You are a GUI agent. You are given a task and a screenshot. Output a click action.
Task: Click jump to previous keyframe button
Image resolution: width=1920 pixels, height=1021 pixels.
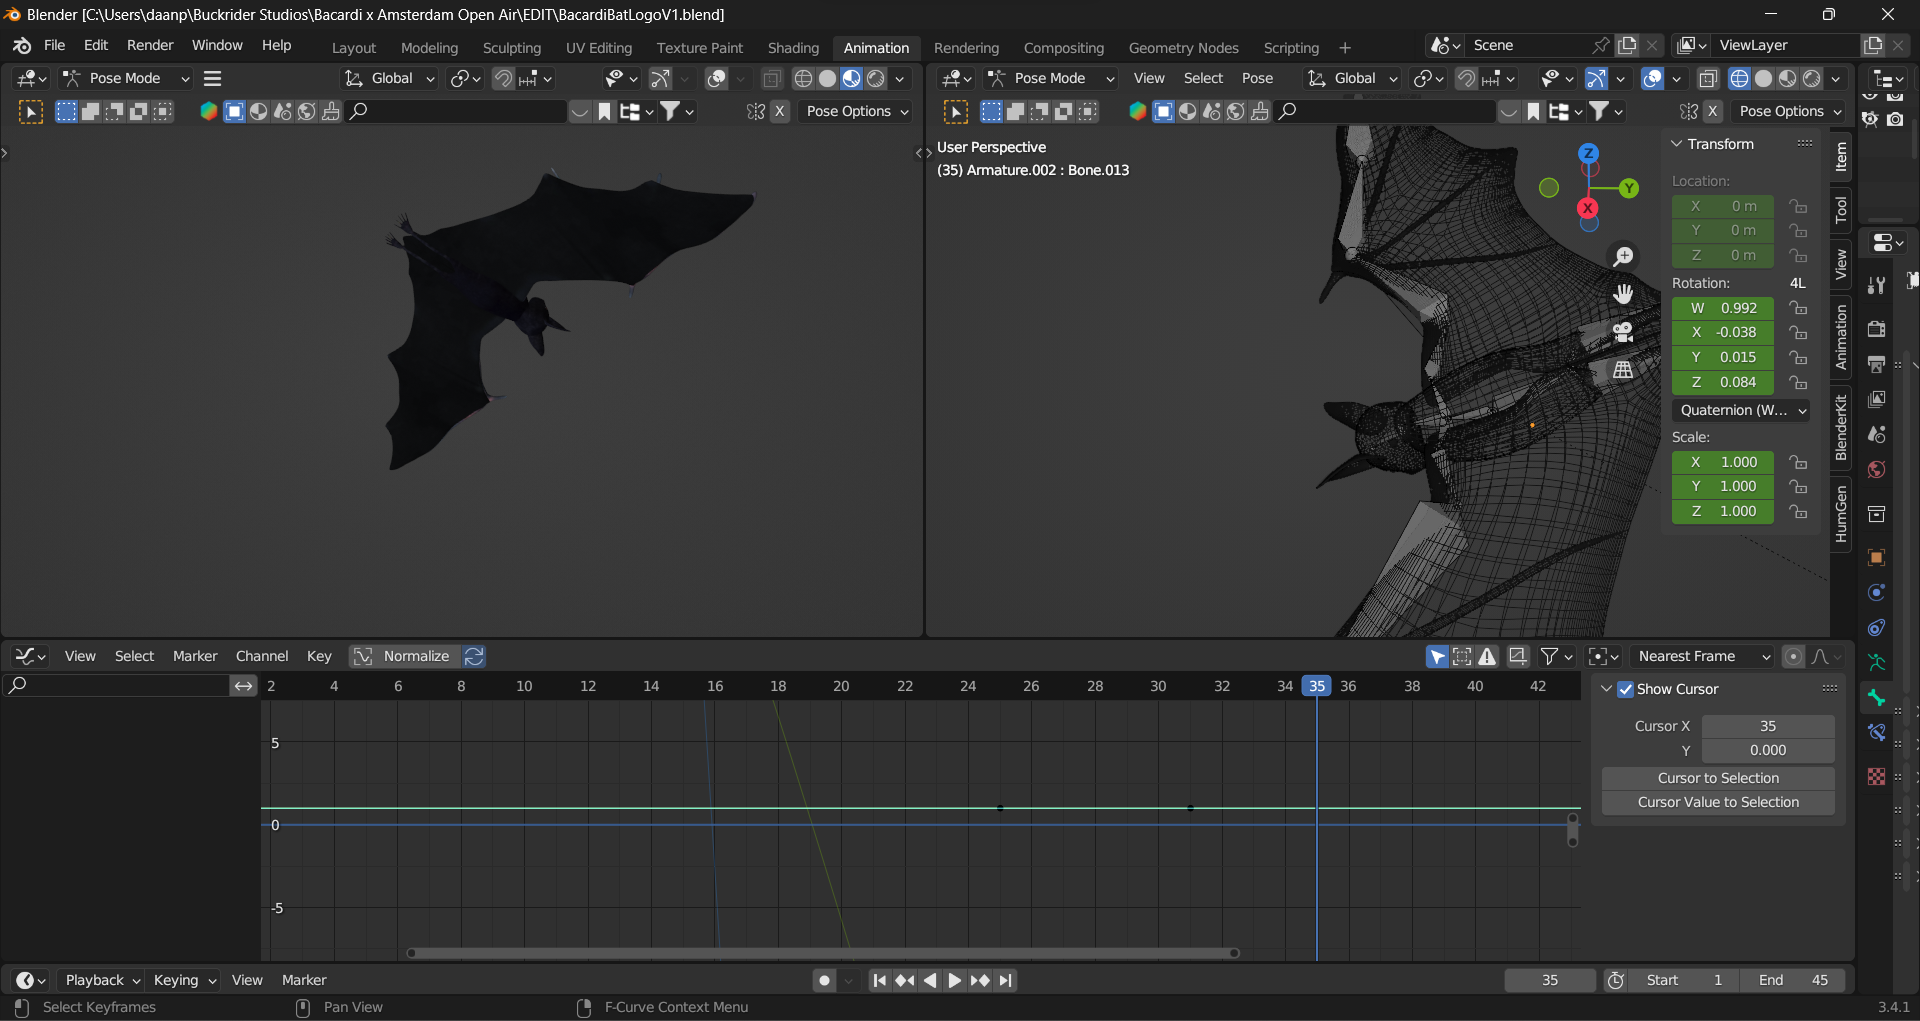[904, 980]
